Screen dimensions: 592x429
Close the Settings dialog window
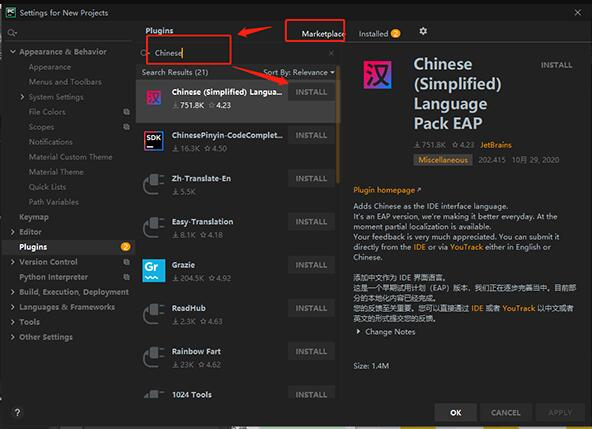point(578,12)
